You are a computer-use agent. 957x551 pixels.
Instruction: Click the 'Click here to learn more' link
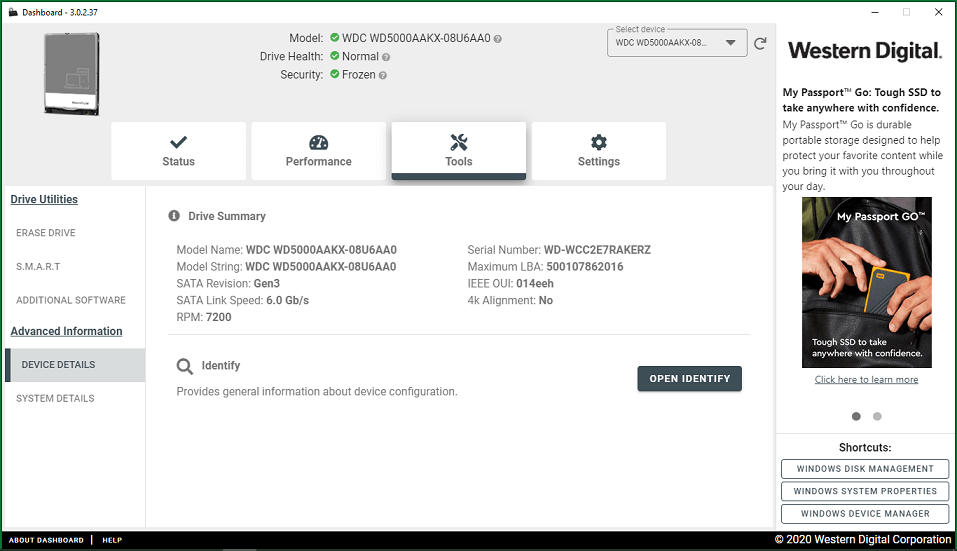[x=866, y=380]
